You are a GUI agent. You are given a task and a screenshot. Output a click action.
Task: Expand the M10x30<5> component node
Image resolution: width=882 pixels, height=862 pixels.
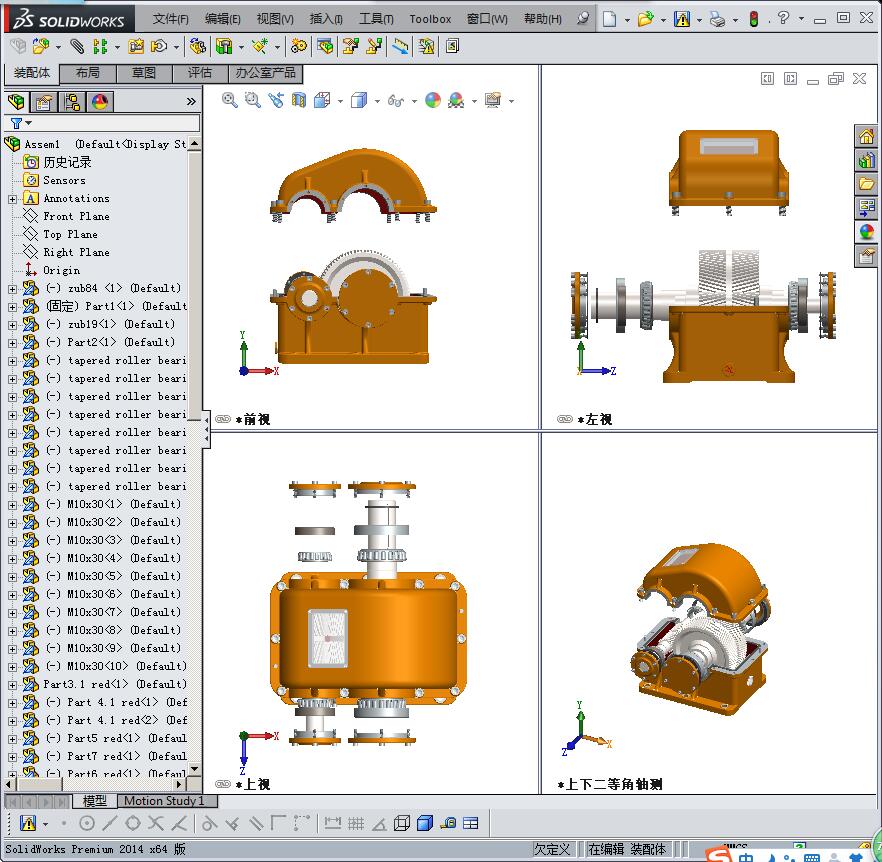(12, 577)
